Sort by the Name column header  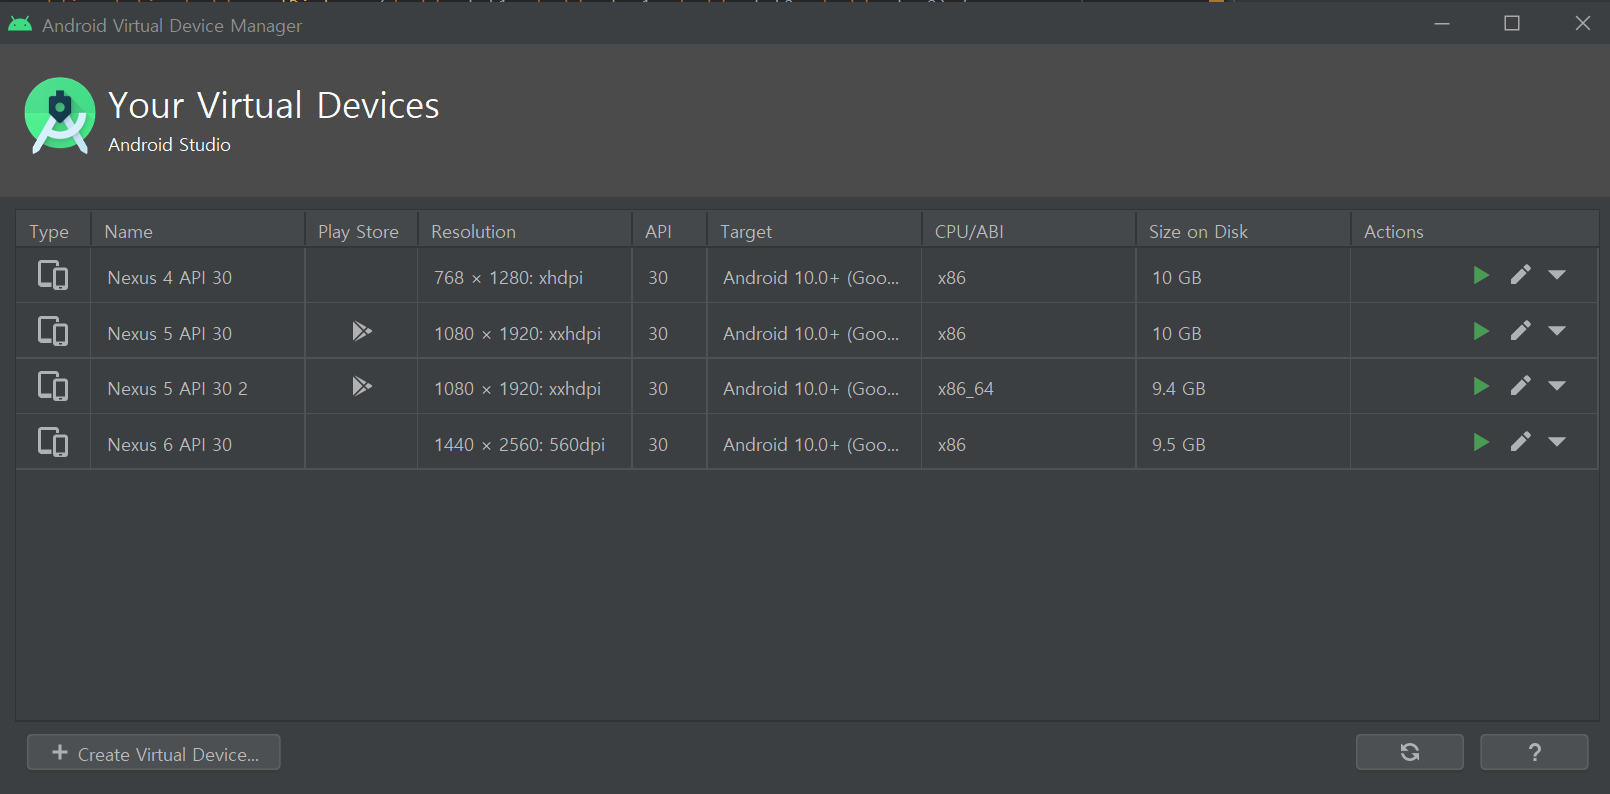[x=198, y=231]
